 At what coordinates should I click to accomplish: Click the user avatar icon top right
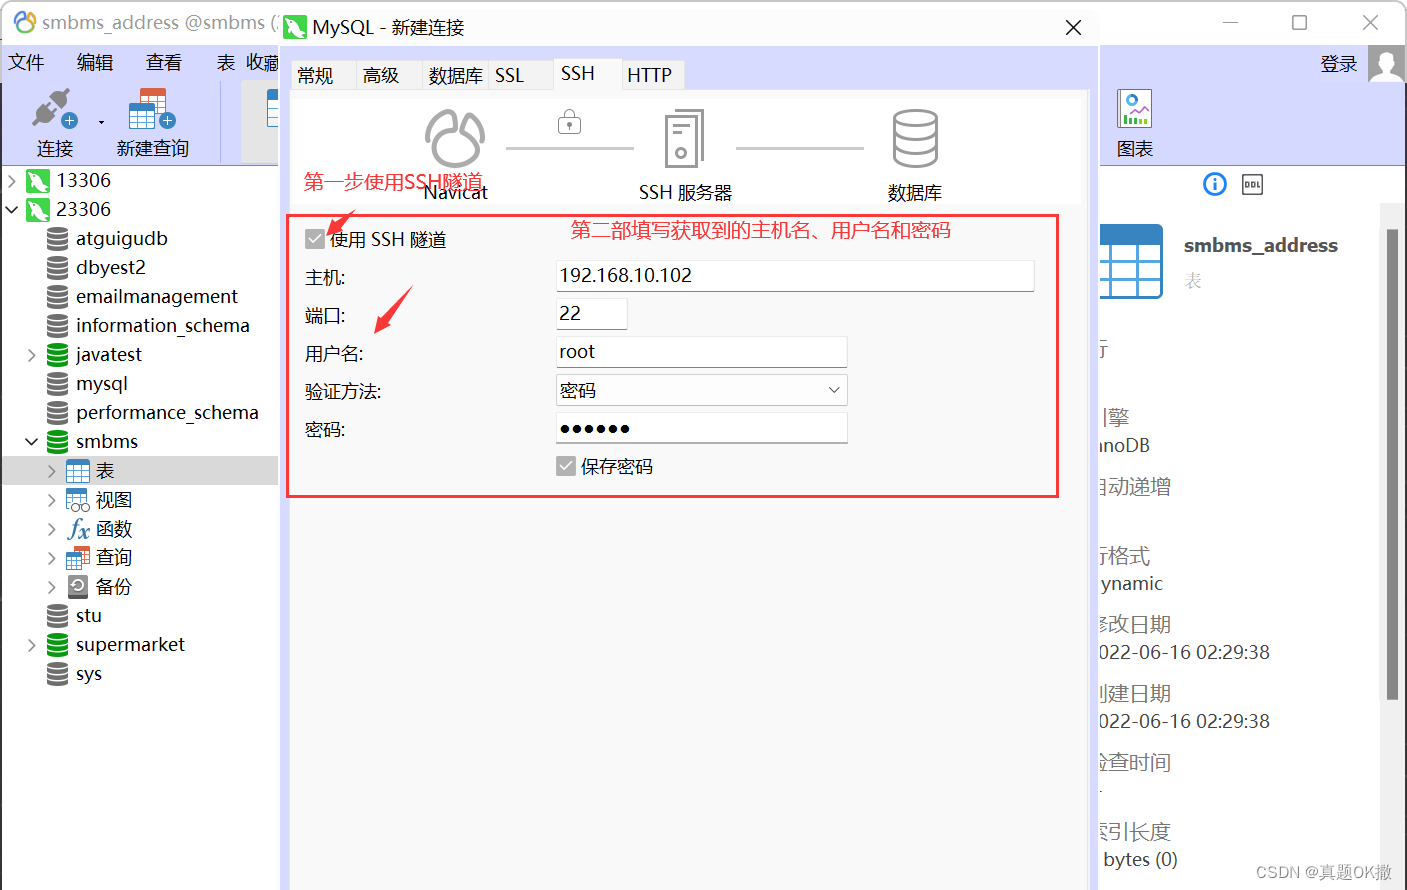click(1385, 63)
